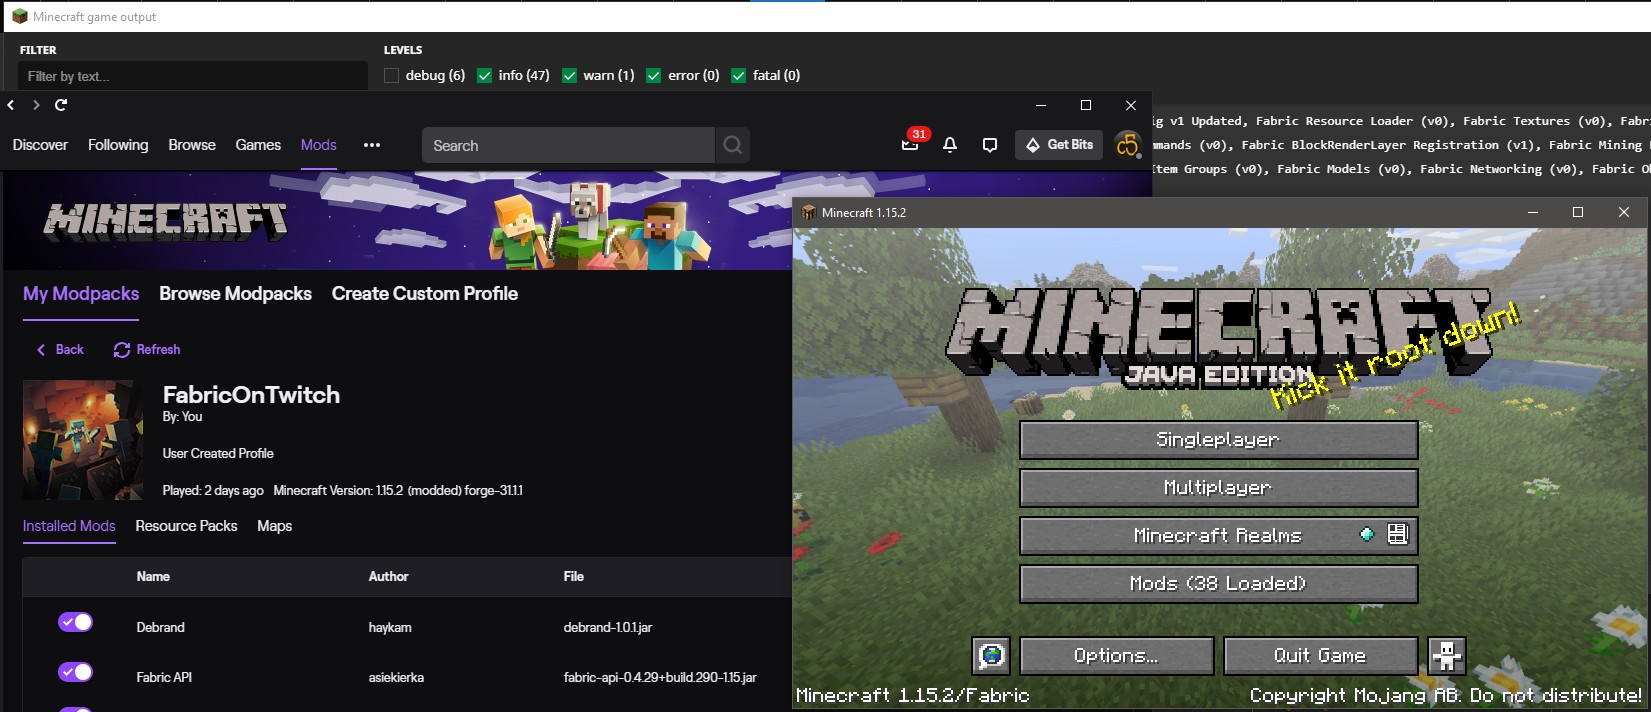Click the Minecraft language globe button

tap(991, 656)
